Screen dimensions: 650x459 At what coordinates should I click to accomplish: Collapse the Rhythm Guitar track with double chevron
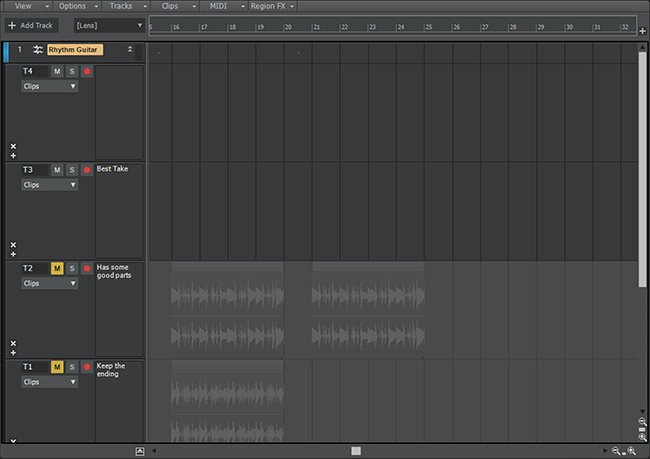pos(130,49)
